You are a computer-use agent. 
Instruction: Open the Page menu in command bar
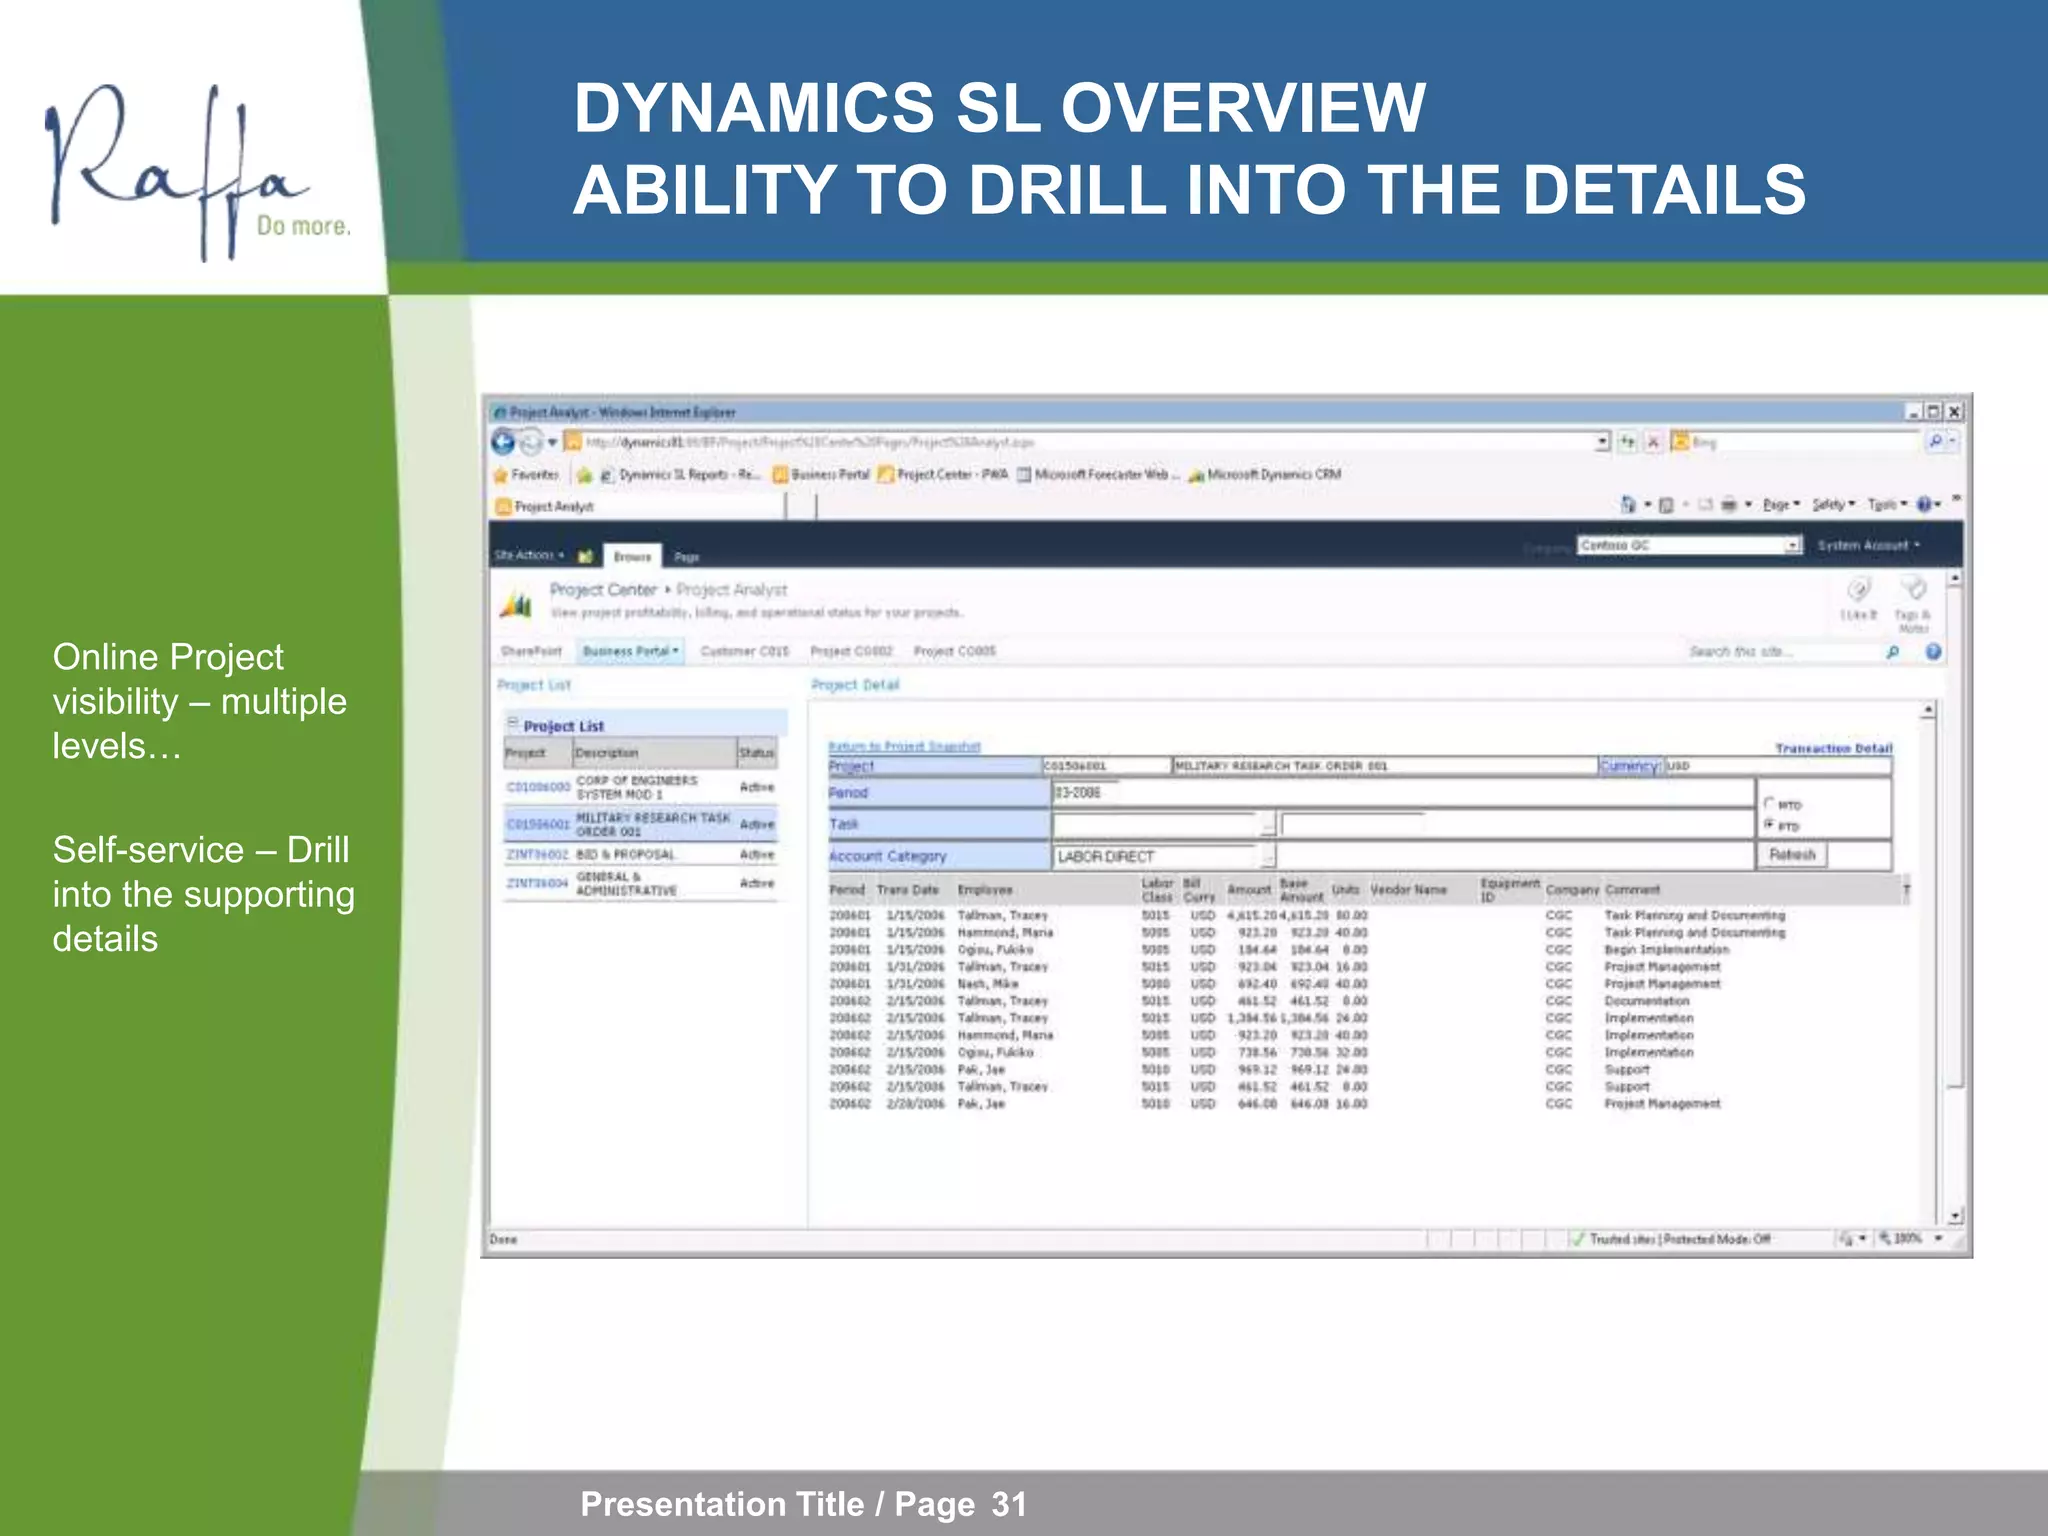[x=1781, y=505]
